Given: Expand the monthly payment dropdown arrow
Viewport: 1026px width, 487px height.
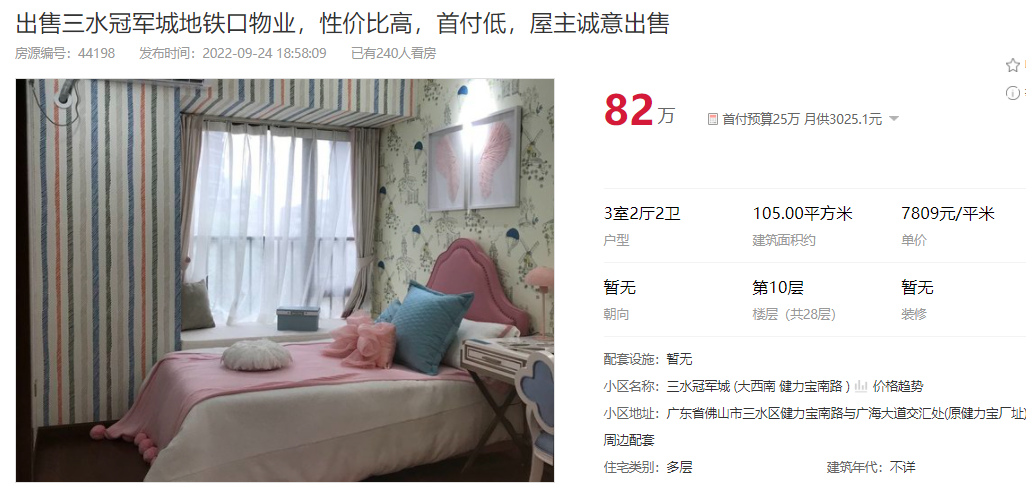Looking at the screenshot, I should (x=894, y=119).
